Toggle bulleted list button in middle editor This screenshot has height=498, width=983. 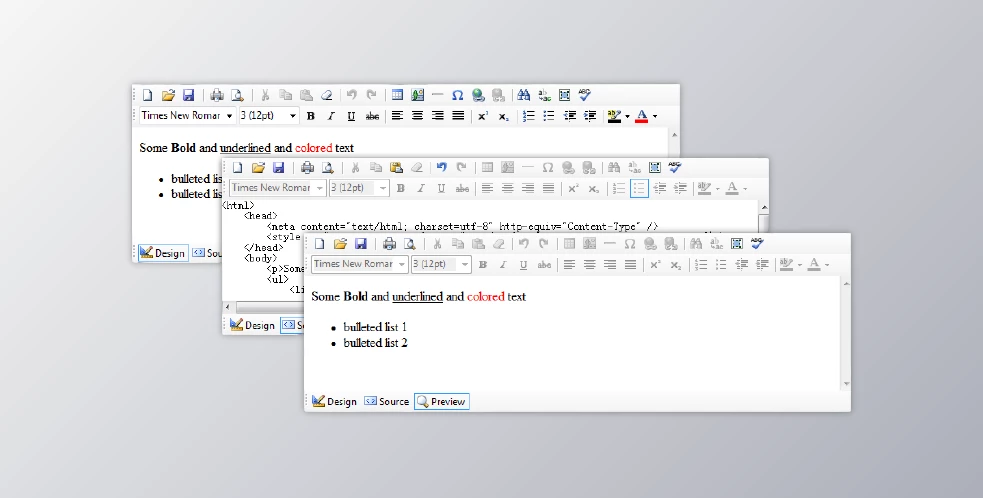tap(639, 188)
